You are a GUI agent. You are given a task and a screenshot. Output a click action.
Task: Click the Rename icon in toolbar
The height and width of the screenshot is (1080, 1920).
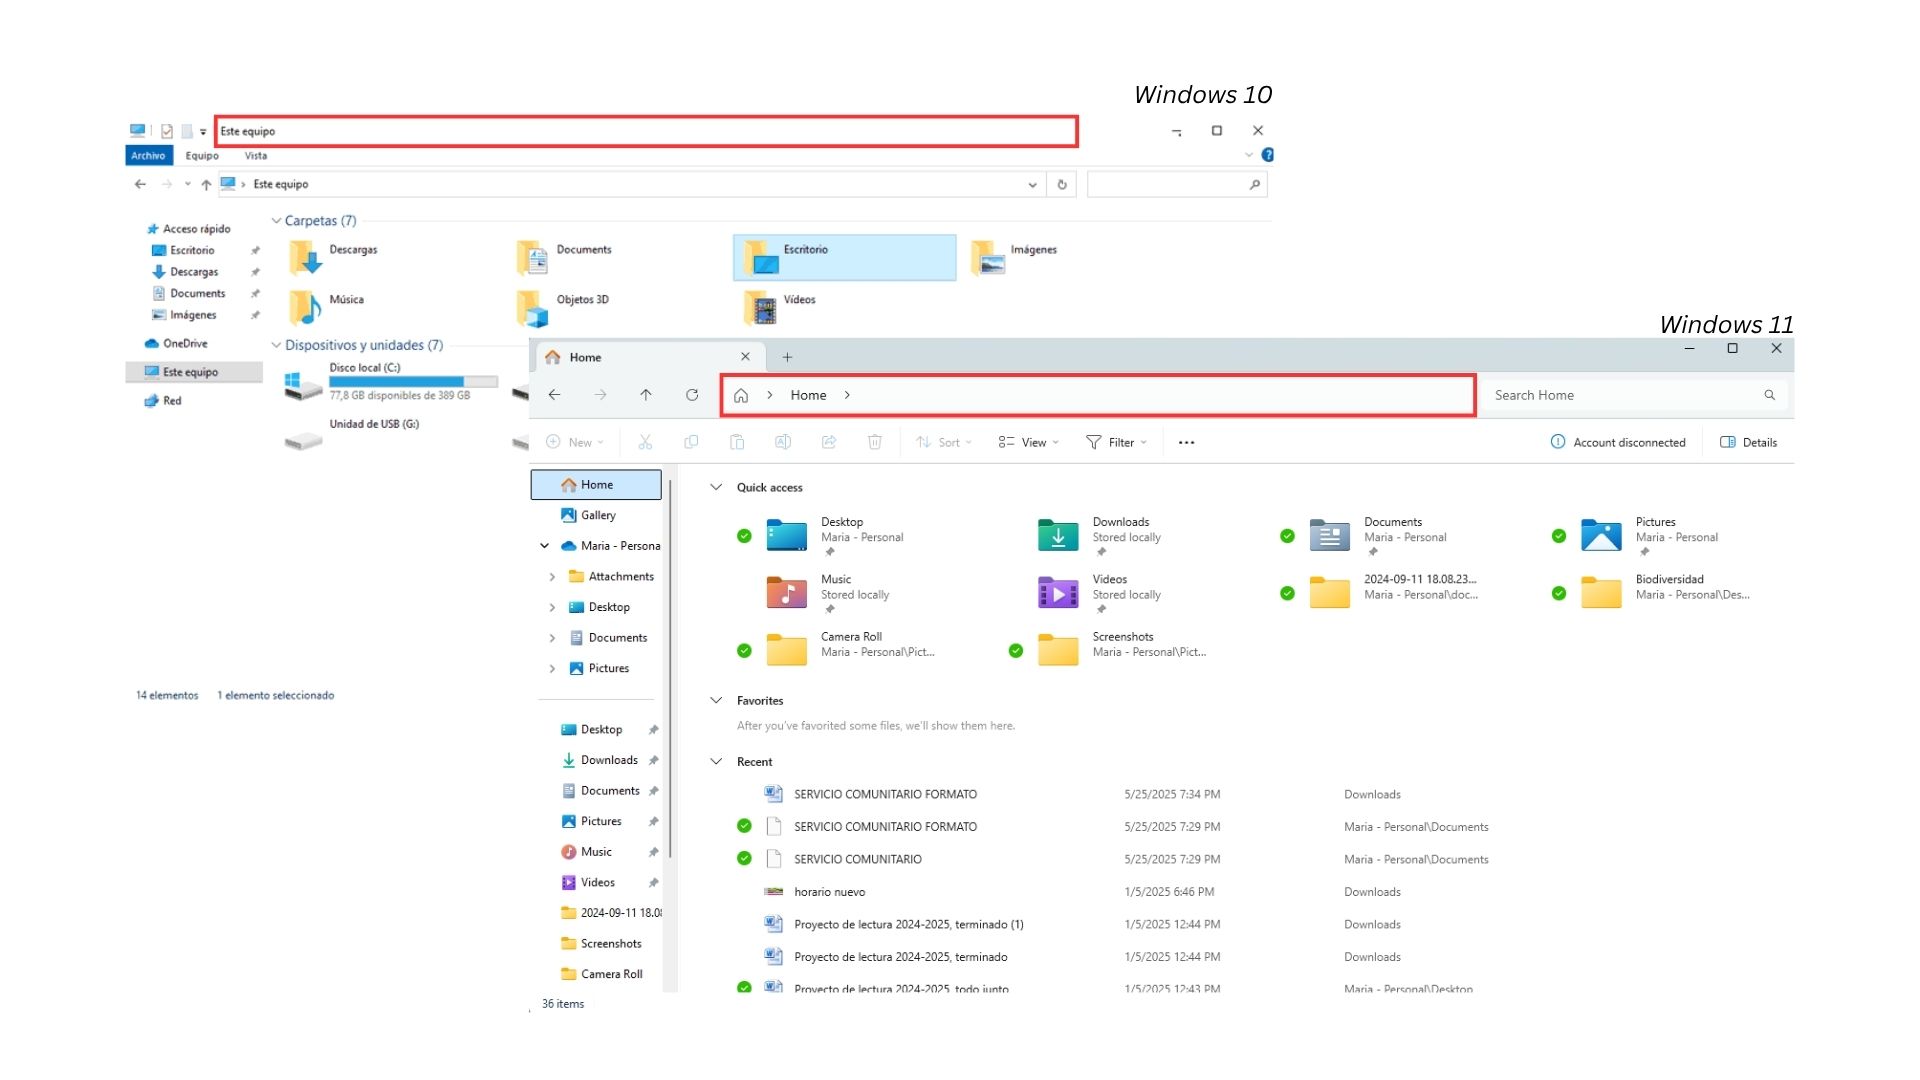coord(783,442)
